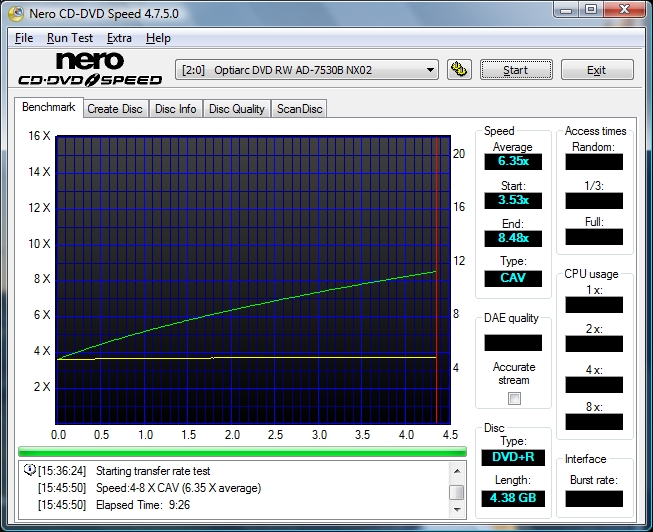653x532 pixels.
Task: Click the Random access time field
Action: 594,162
